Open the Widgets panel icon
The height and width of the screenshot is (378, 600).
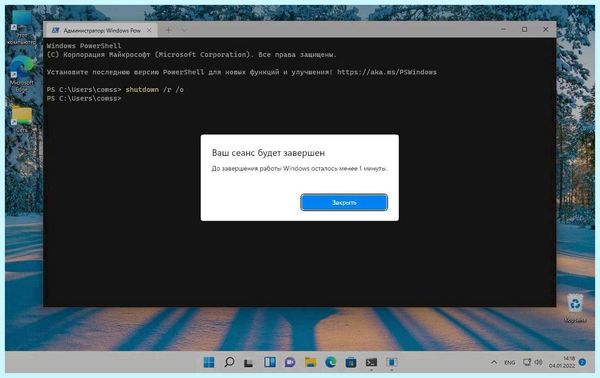pos(270,362)
